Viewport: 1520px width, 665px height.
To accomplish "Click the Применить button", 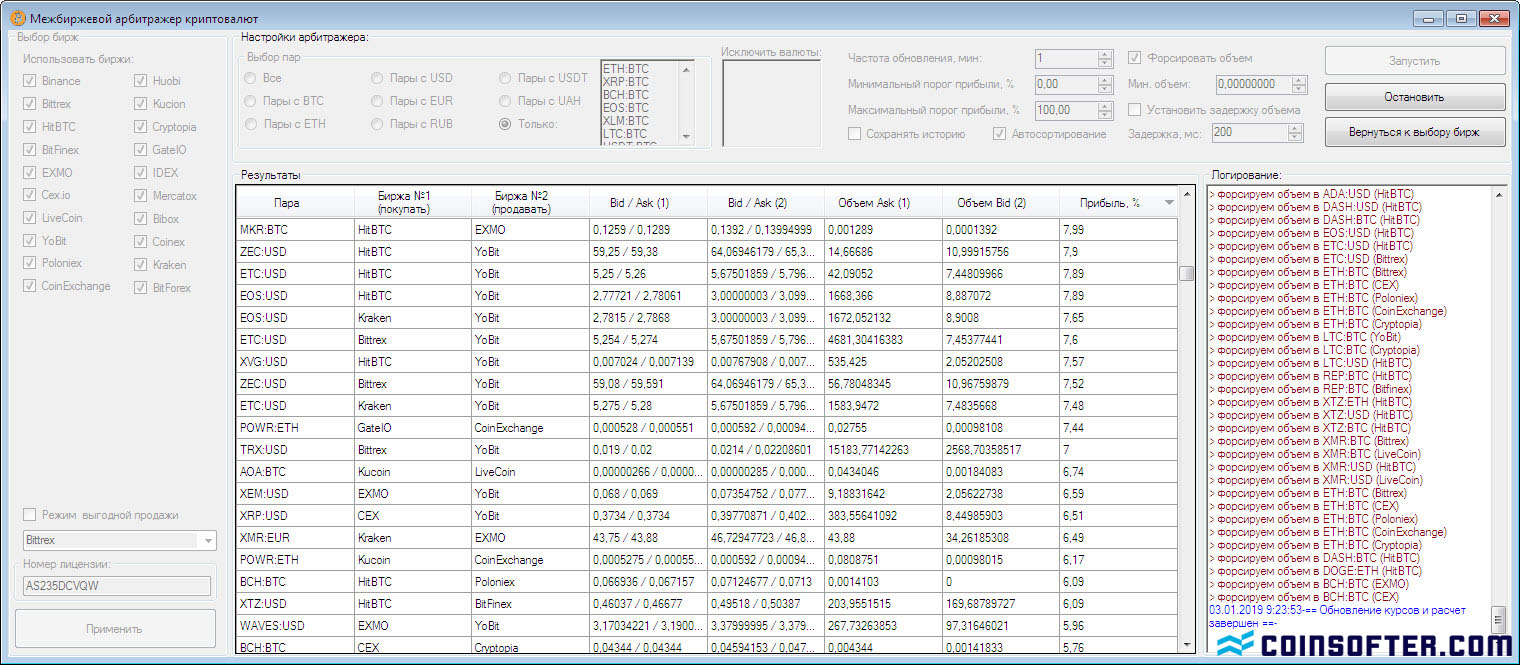I will (115, 629).
